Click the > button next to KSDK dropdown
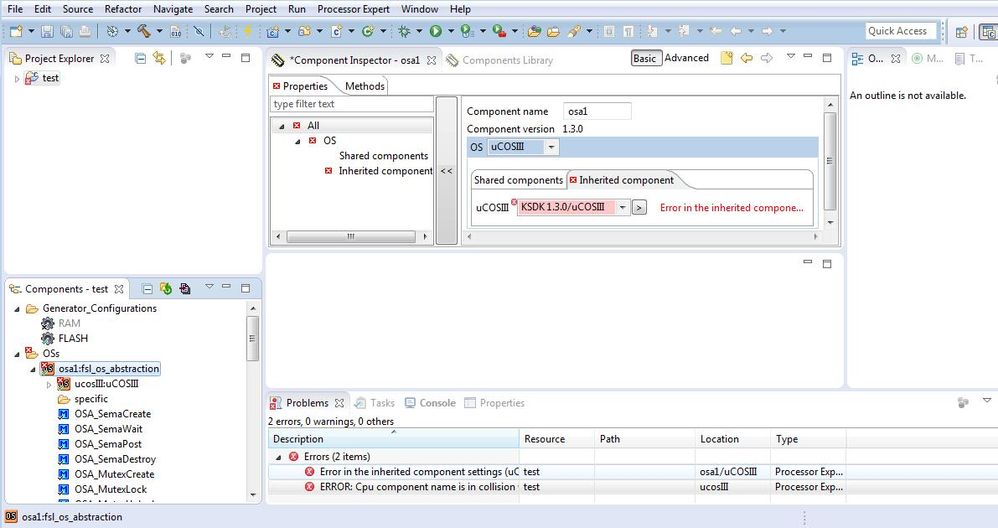The height and width of the screenshot is (528, 998). tap(640, 207)
